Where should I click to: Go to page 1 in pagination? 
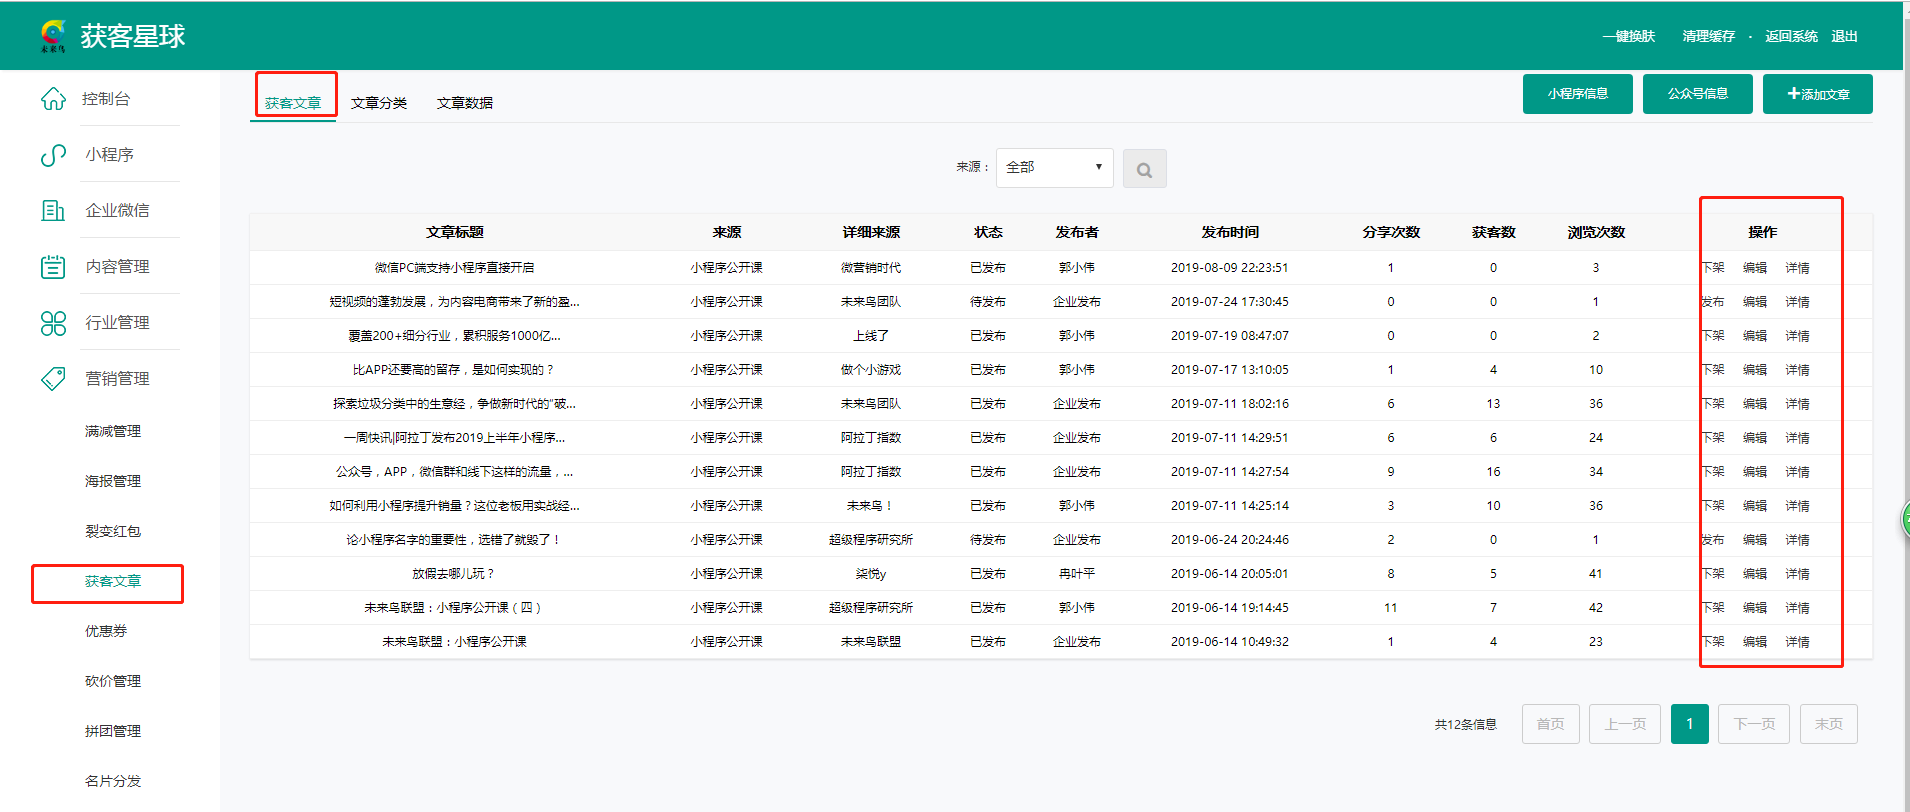[1689, 724]
